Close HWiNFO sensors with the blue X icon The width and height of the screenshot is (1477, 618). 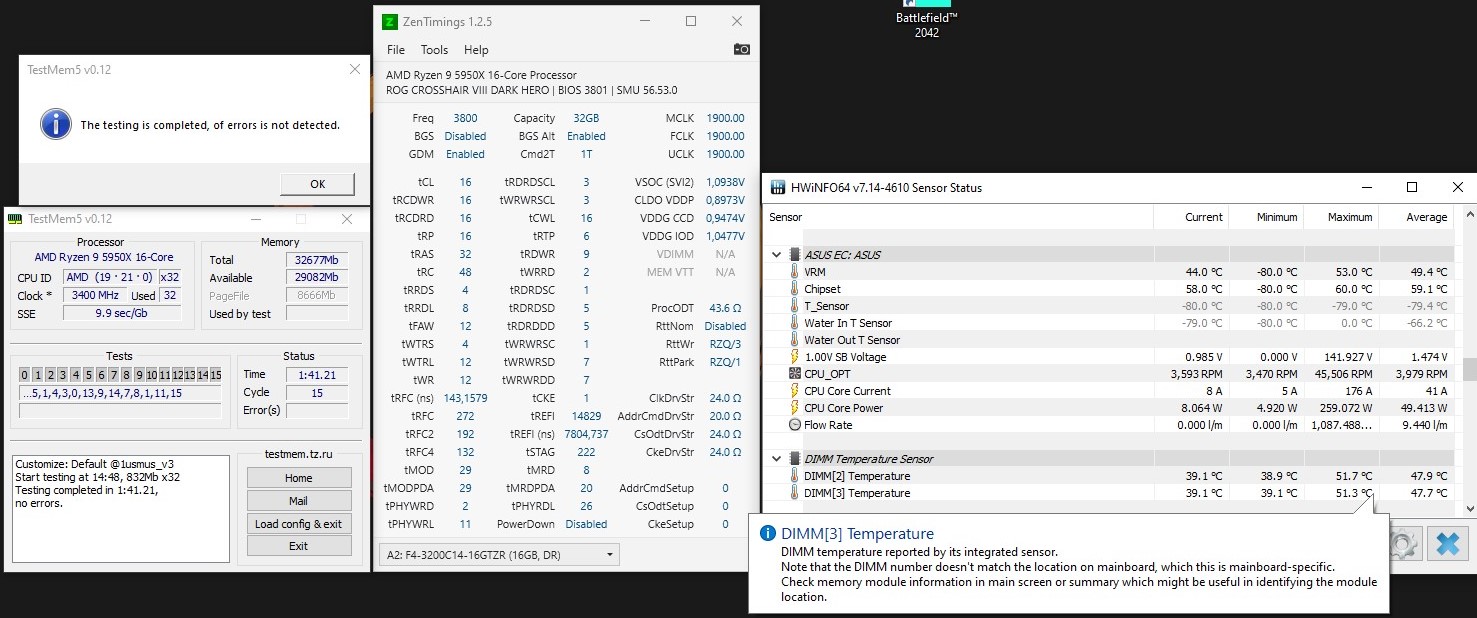(1447, 545)
